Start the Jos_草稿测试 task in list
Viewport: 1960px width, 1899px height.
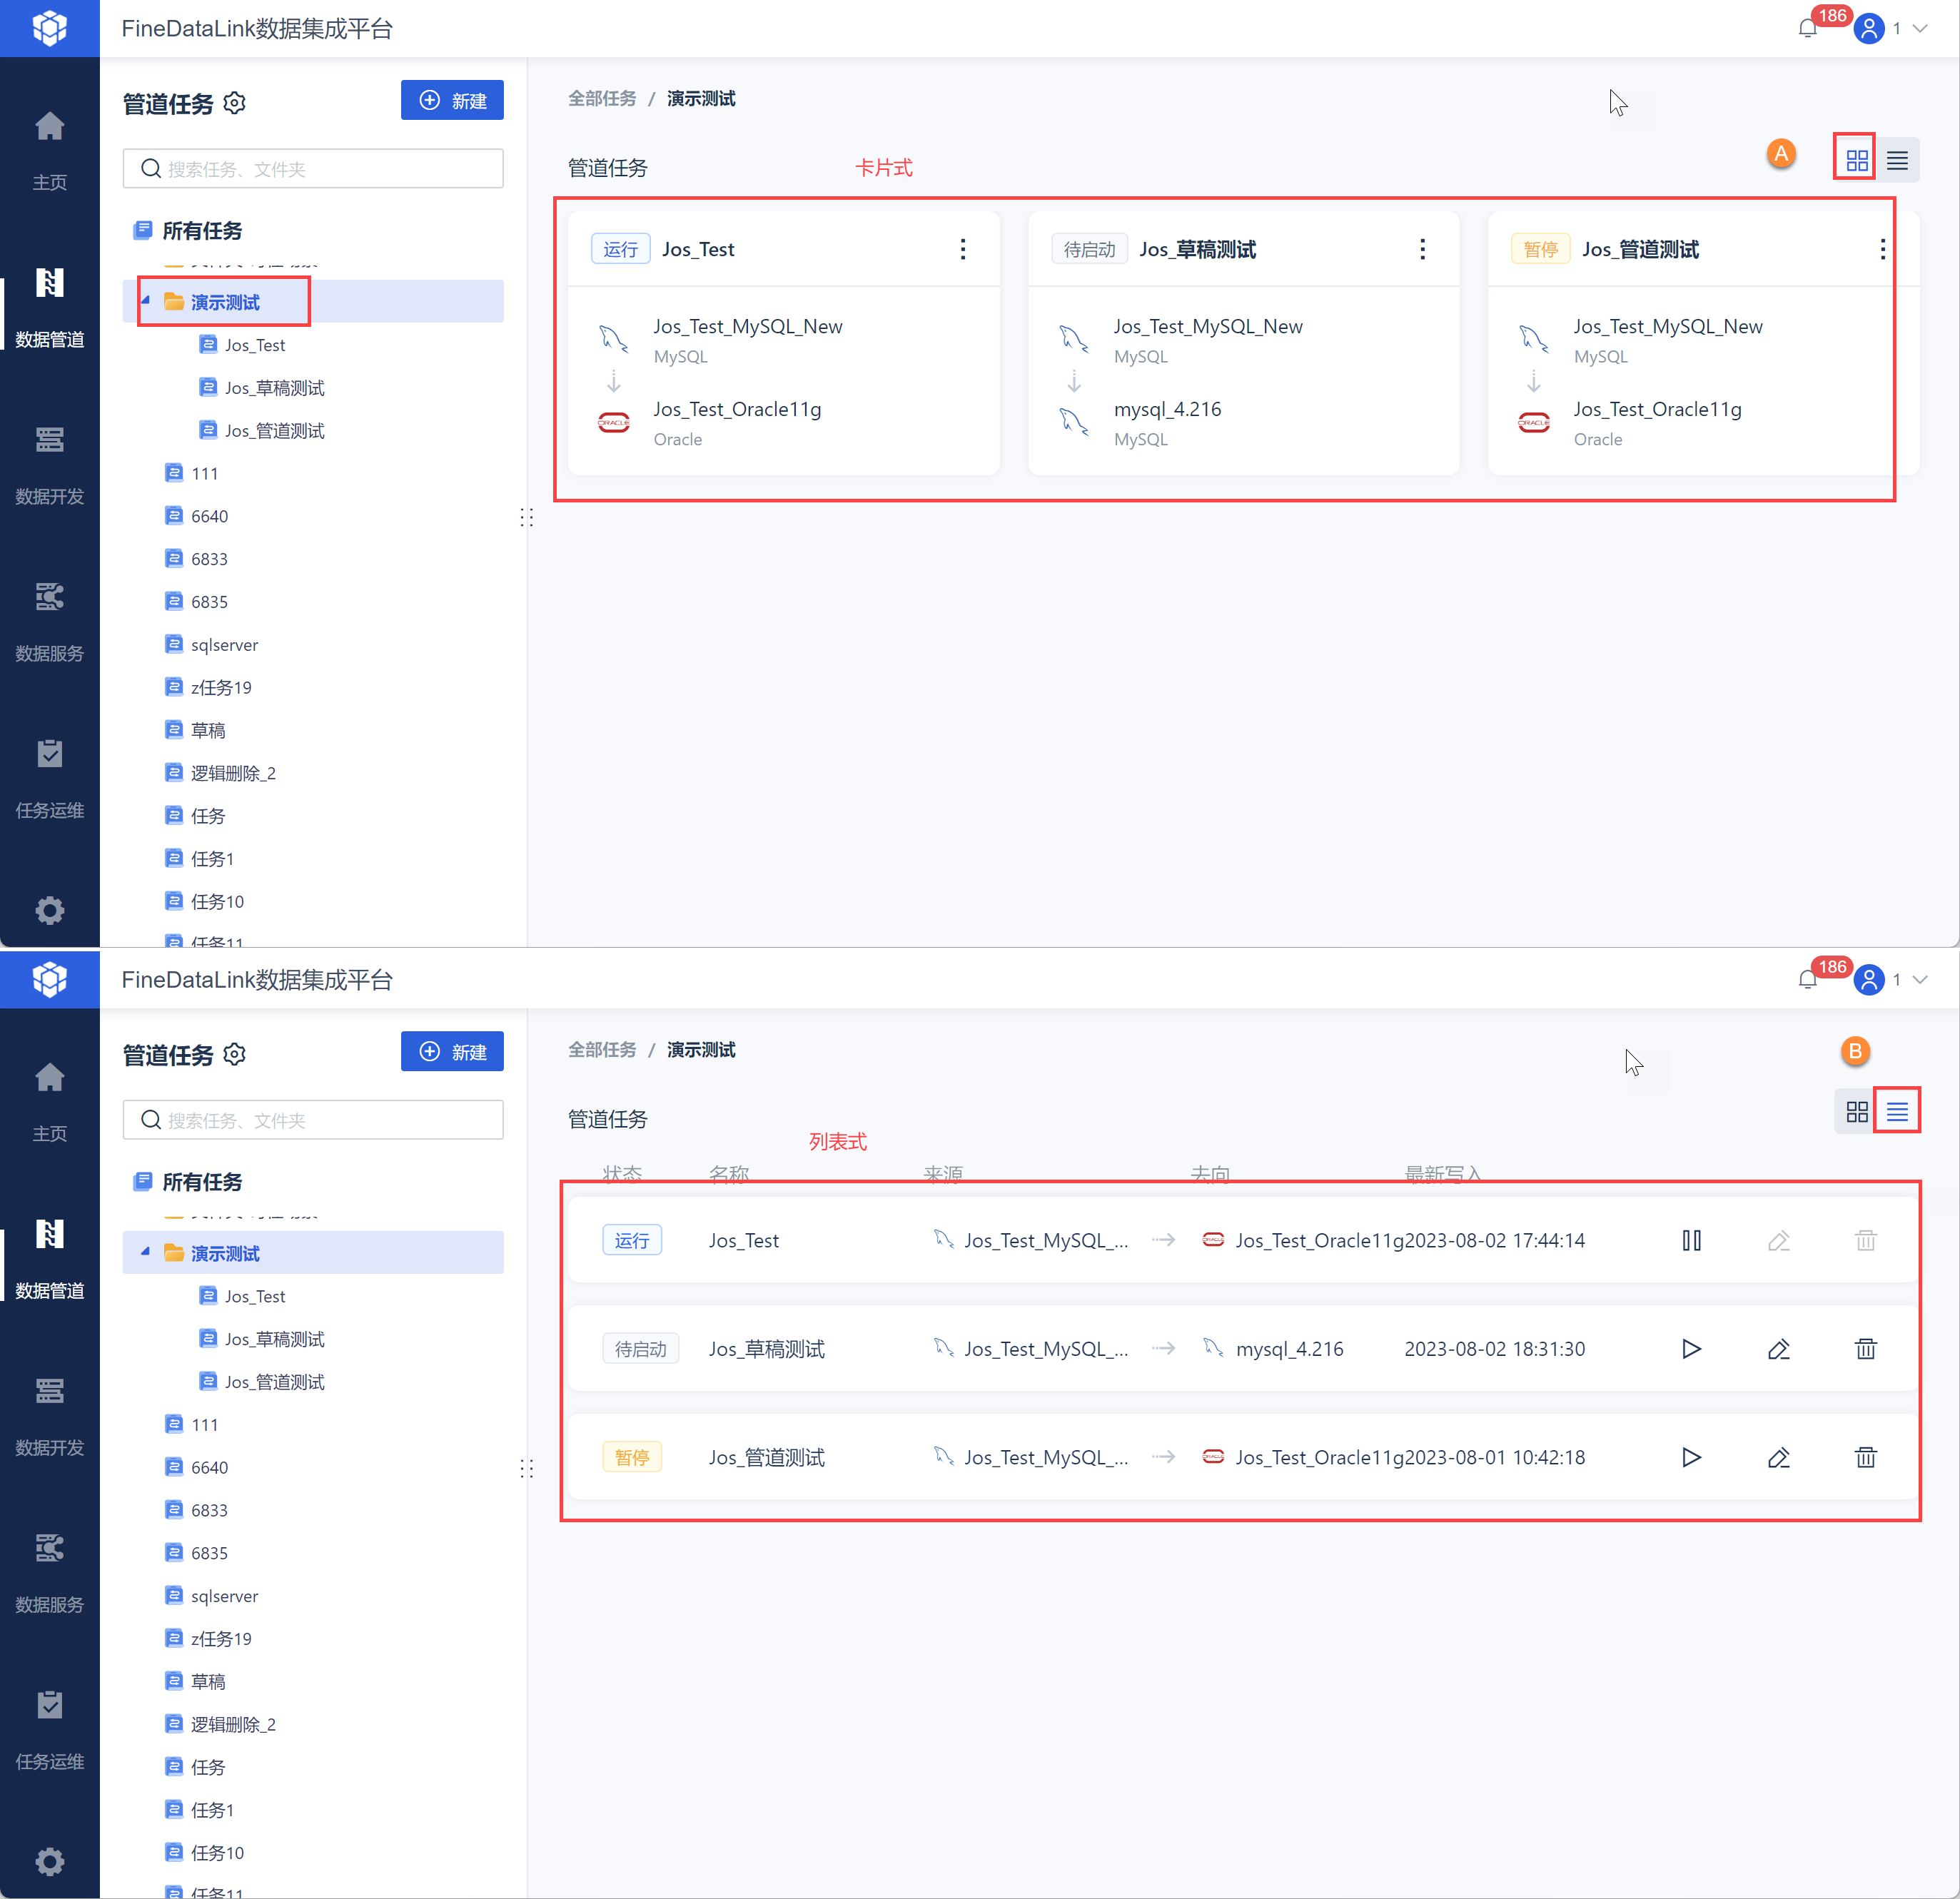pyautogui.click(x=1691, y=1349)
